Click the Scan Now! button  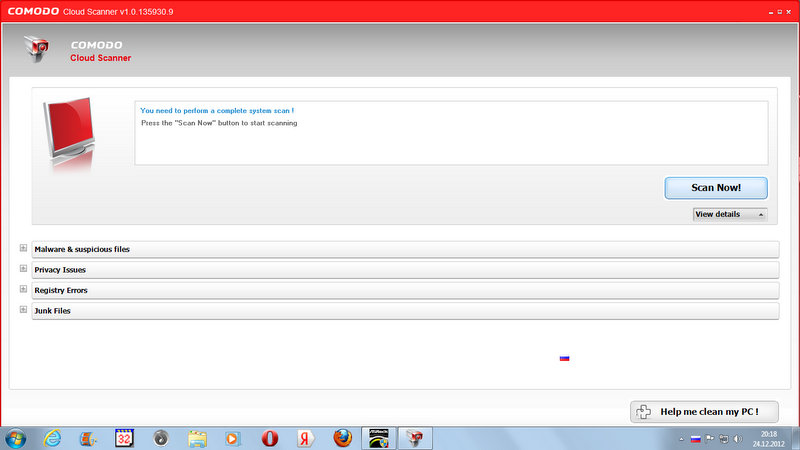[x=716, y=188]
